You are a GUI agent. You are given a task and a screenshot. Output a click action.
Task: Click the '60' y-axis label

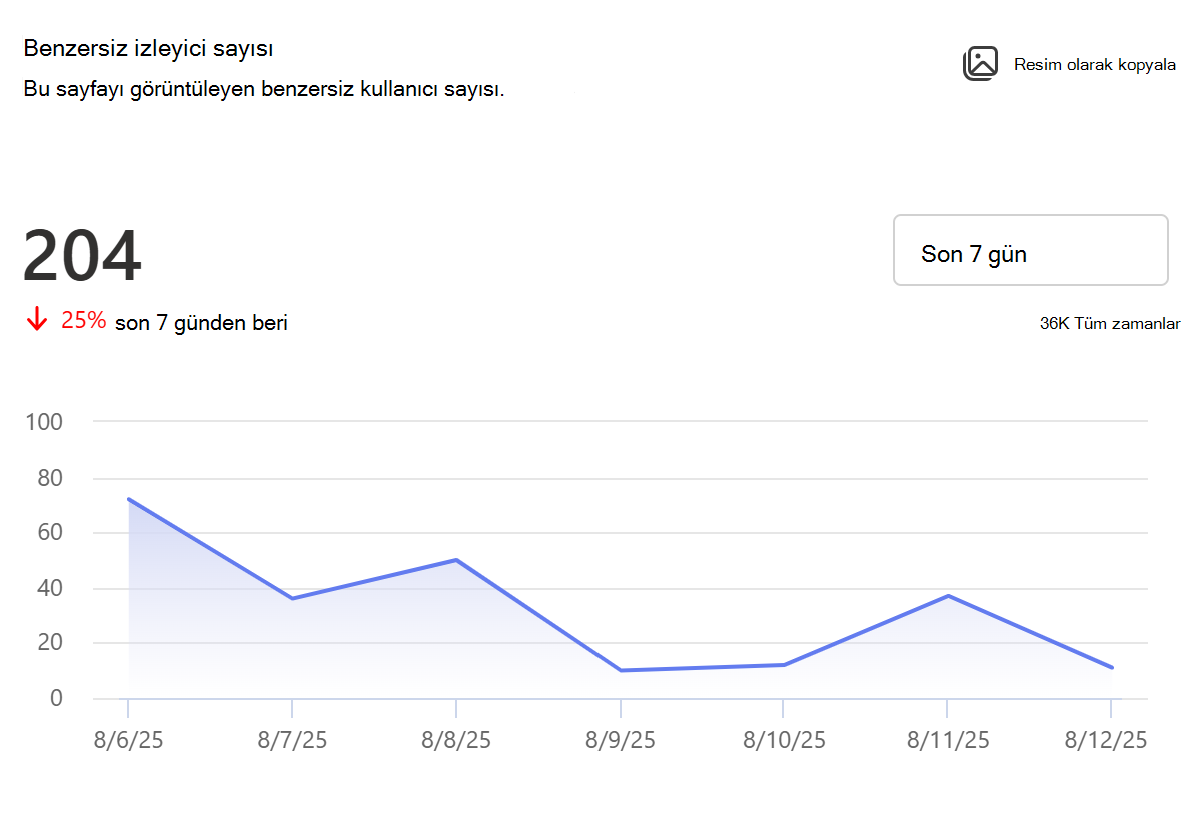click(x=50, y=532)
